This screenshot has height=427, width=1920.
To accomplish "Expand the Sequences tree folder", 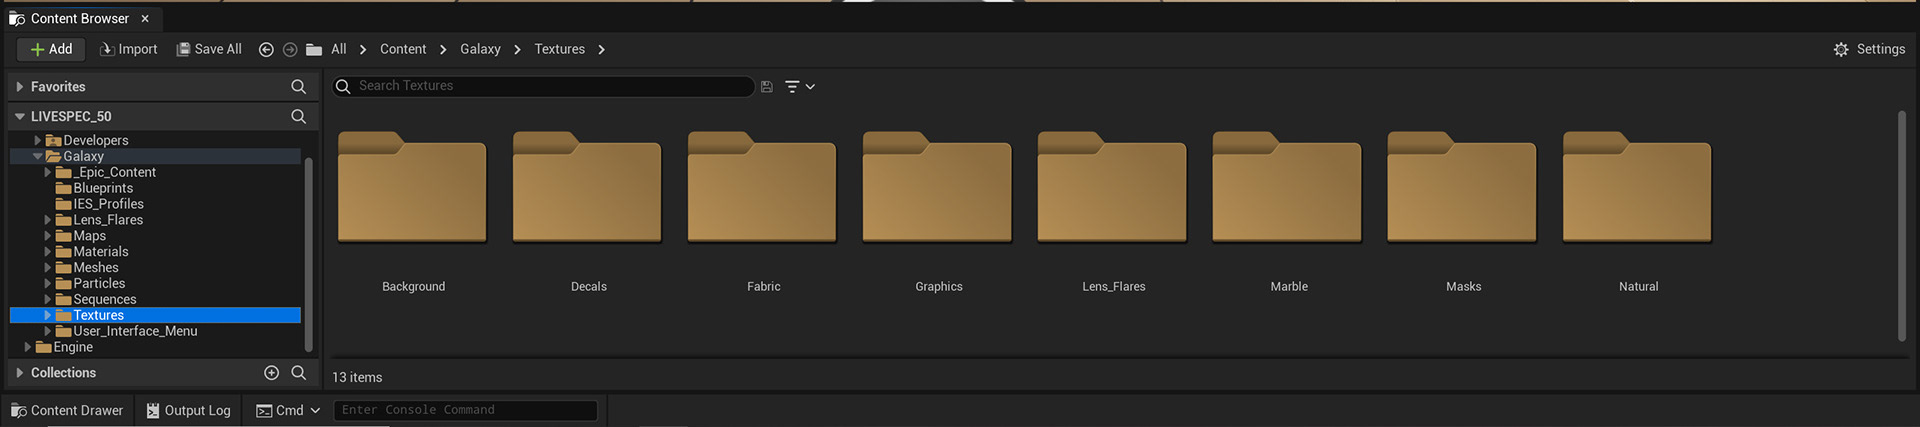I will point(48,300).
